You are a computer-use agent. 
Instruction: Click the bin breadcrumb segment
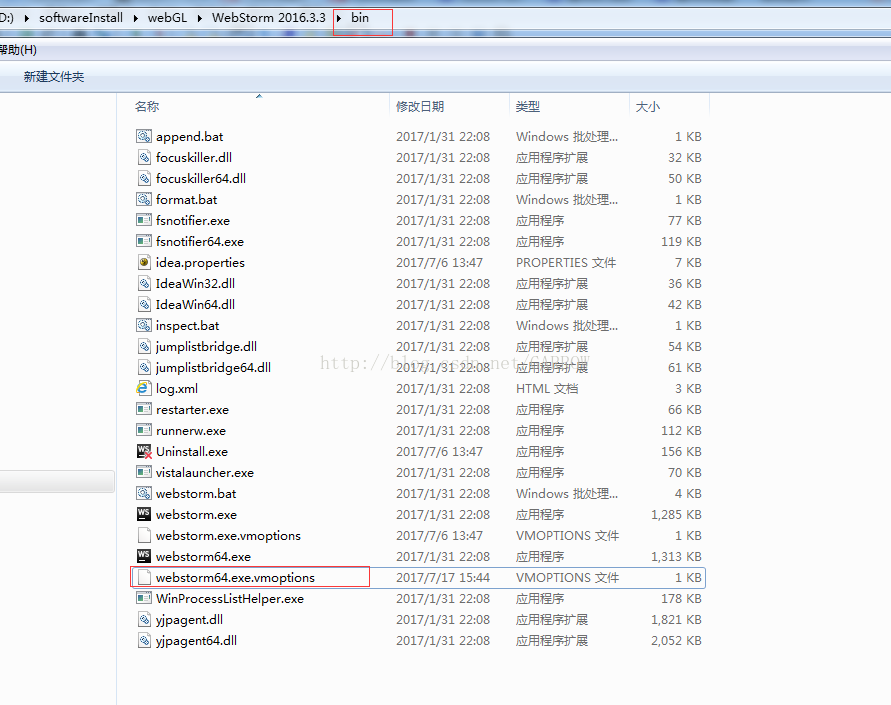pos(360,18)
